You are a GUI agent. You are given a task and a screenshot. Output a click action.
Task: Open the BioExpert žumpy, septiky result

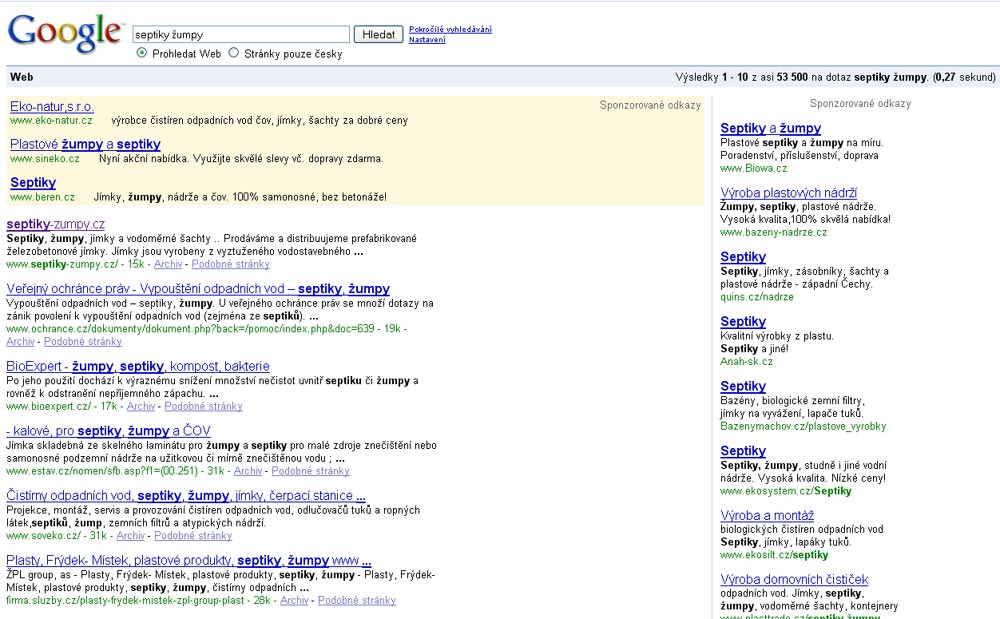click(x=138, y=366)
